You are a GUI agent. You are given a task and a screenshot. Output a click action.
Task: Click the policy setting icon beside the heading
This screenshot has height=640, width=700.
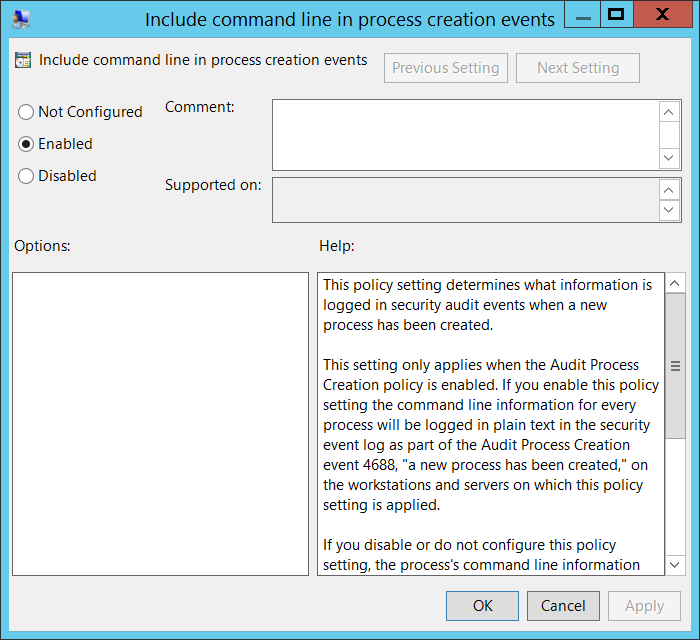pyautogui.click(x=23, y=61)
